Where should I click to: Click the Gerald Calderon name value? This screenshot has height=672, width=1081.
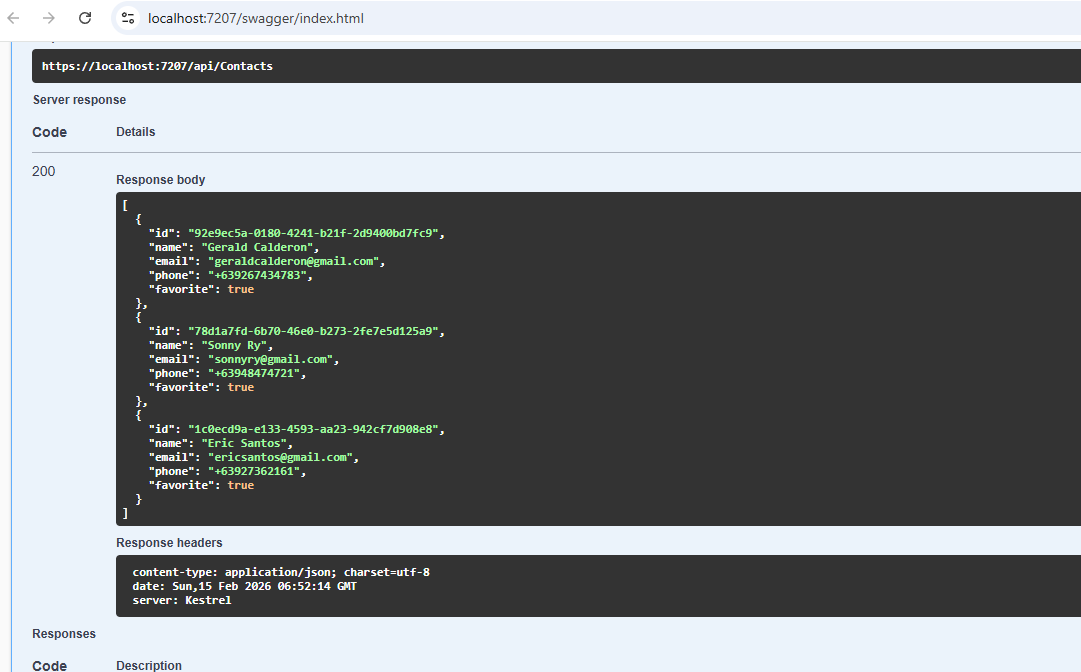(x=259, y=247)
